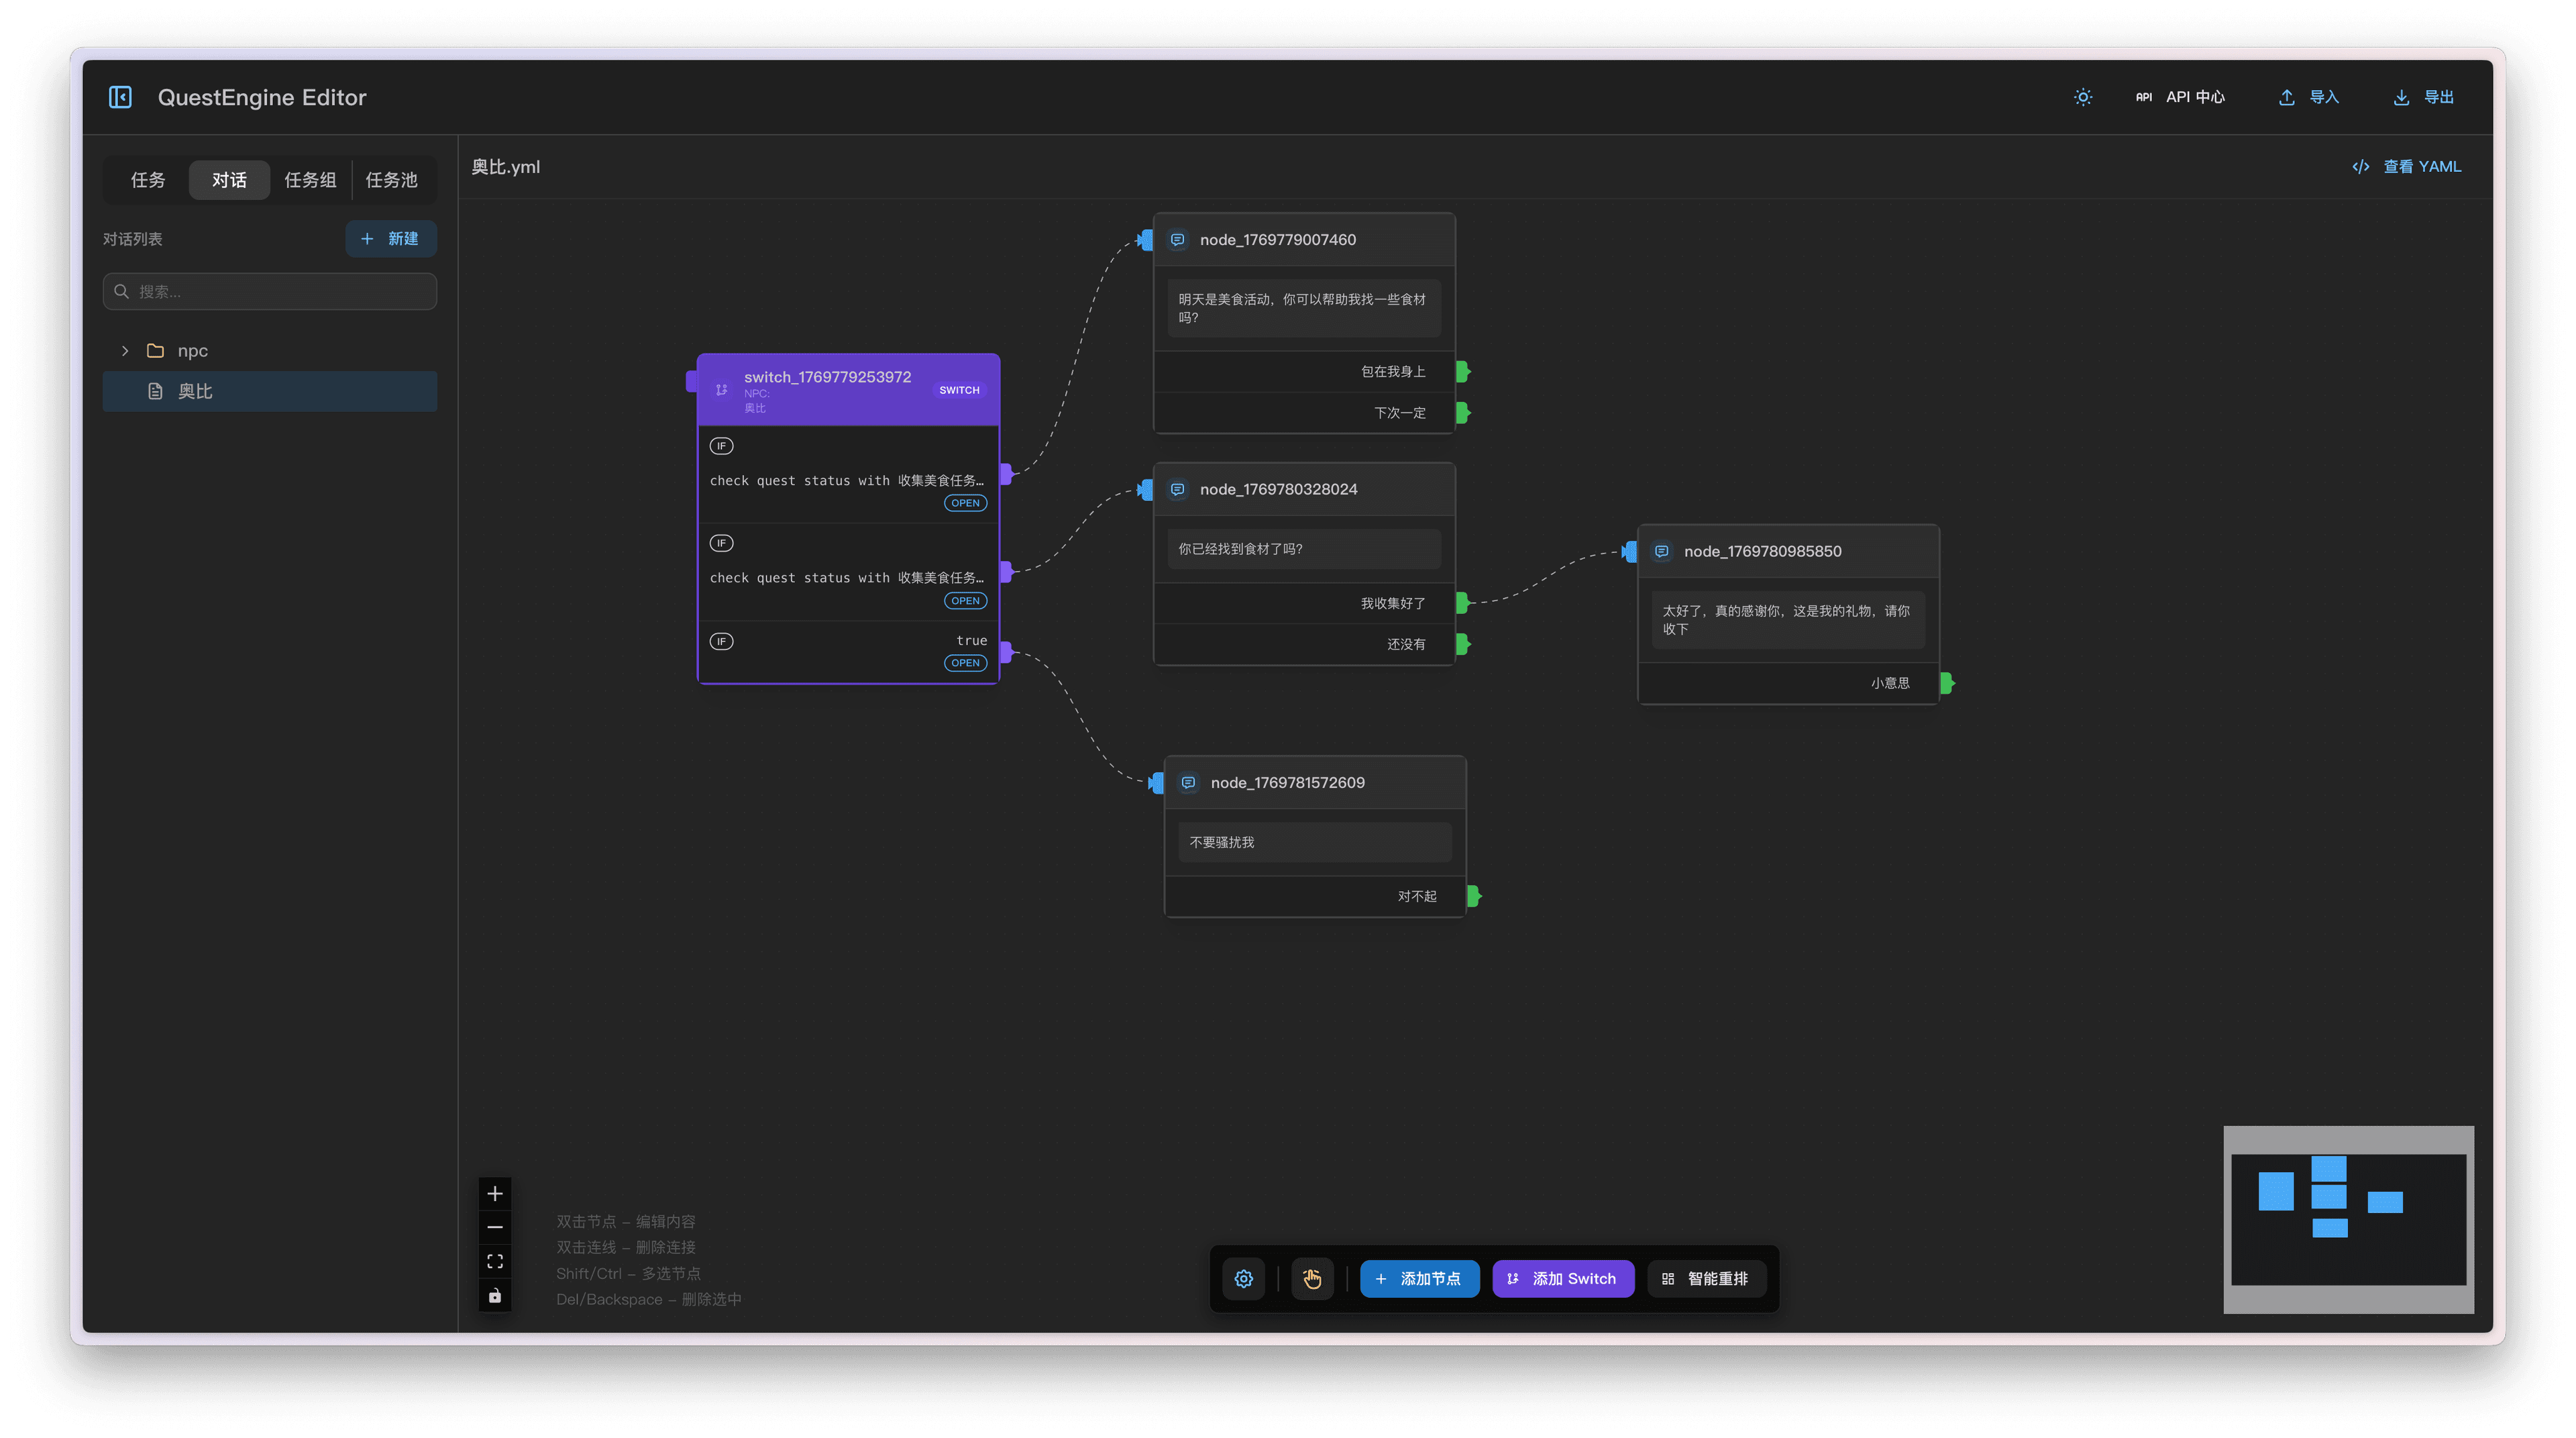Collapse the sidebar panel icon
Viewport: 2576px width, 1438px height.
click(120, 97)
